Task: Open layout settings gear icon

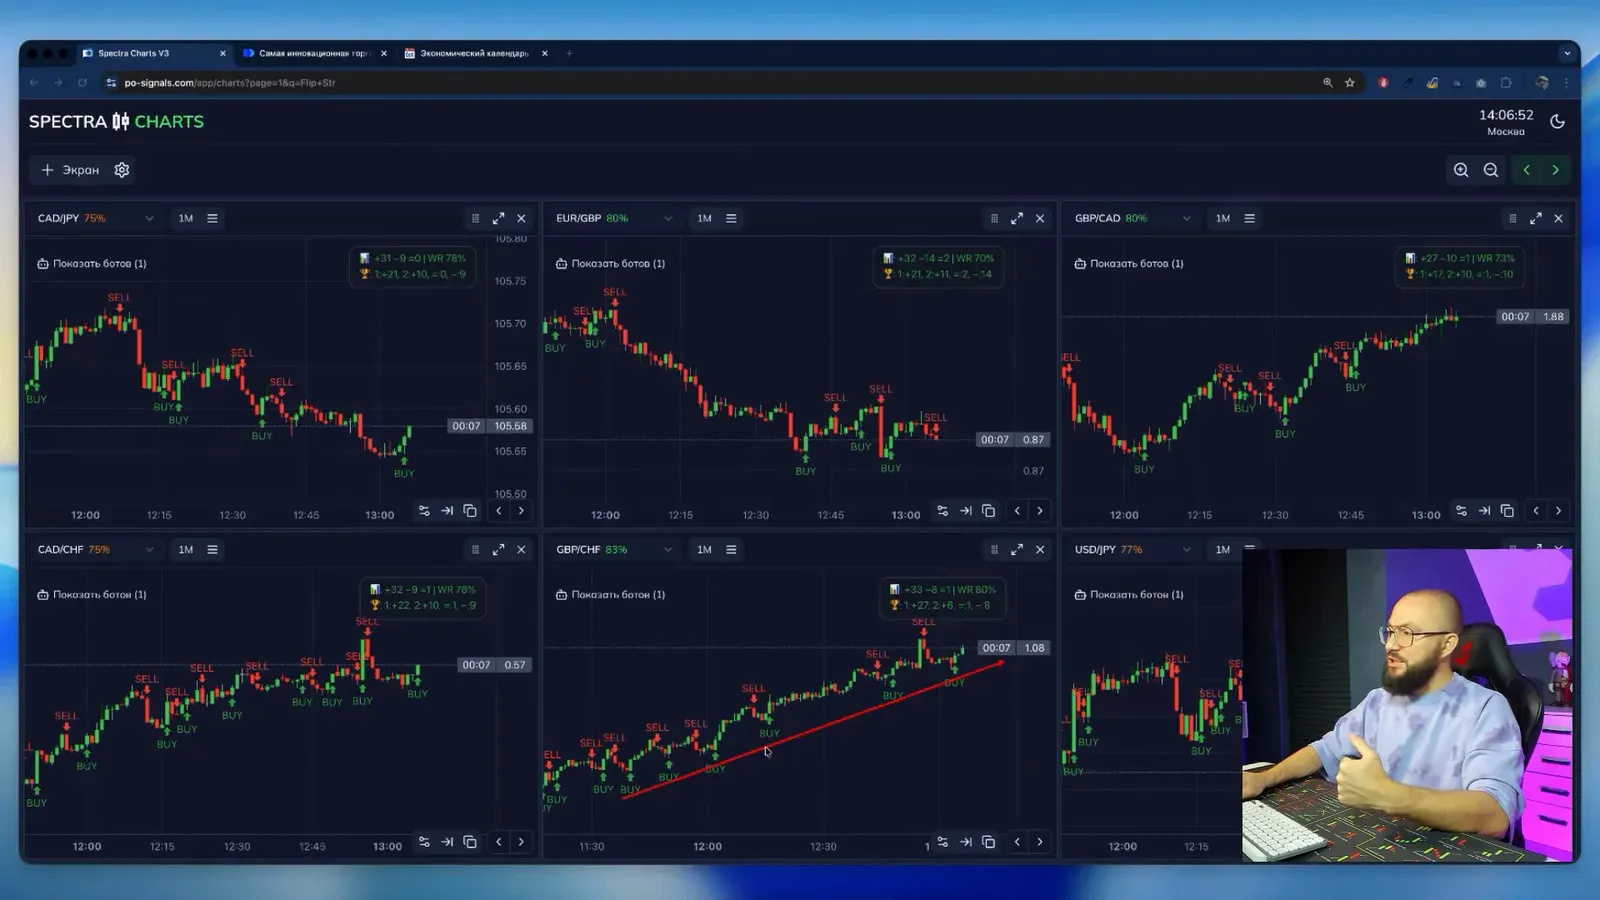Action: (122, 170)
